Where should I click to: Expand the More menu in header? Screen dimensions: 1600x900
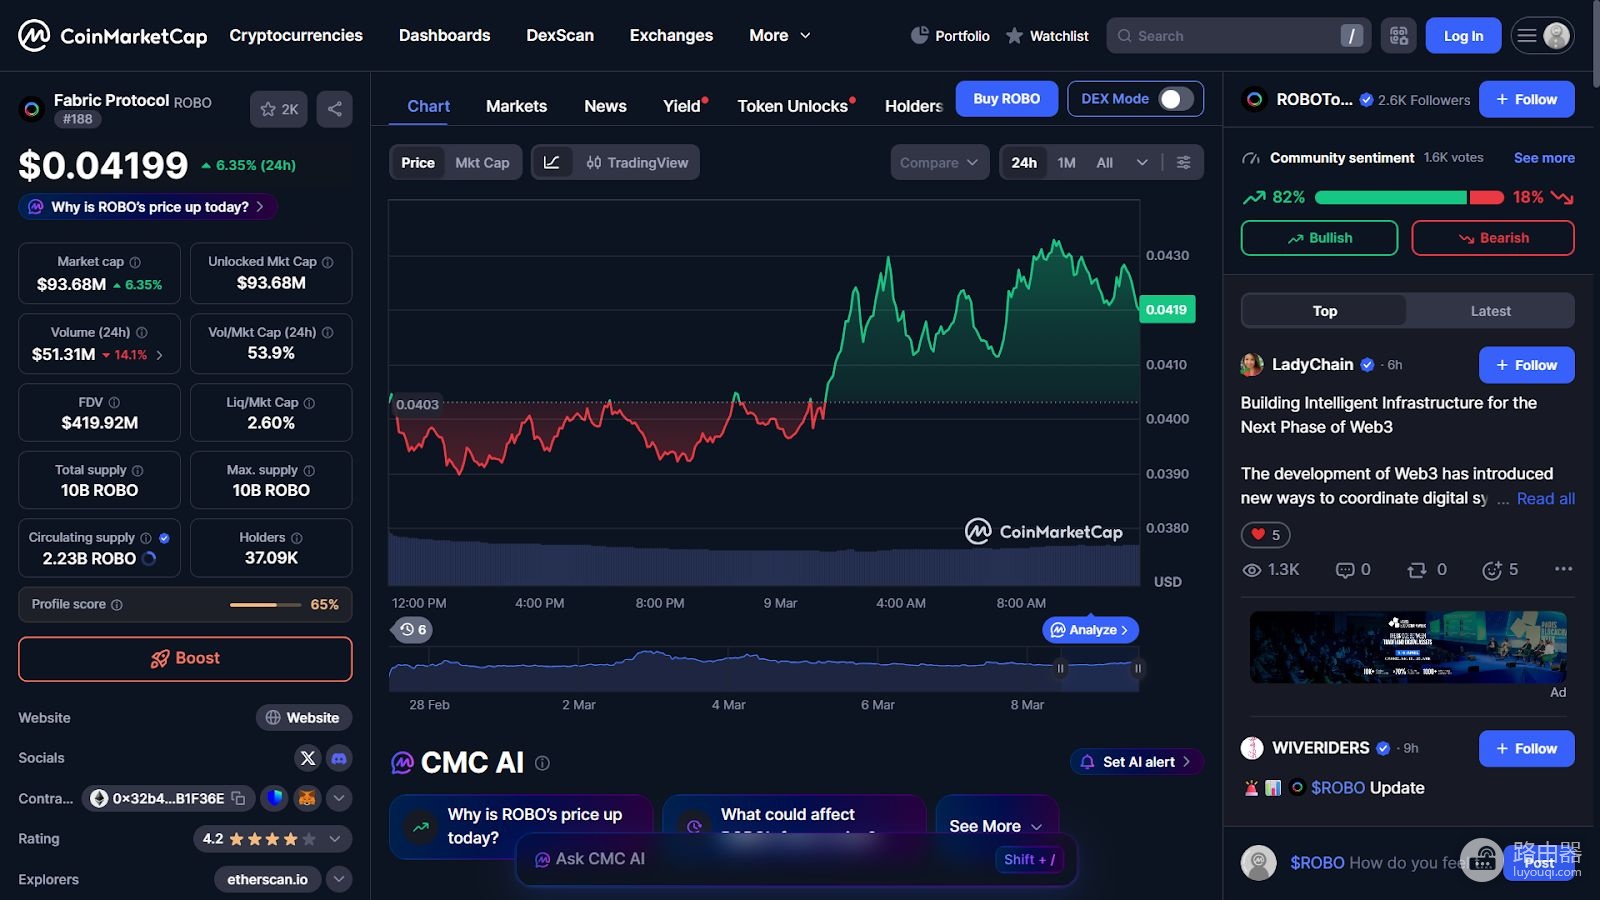pos(780,36)
